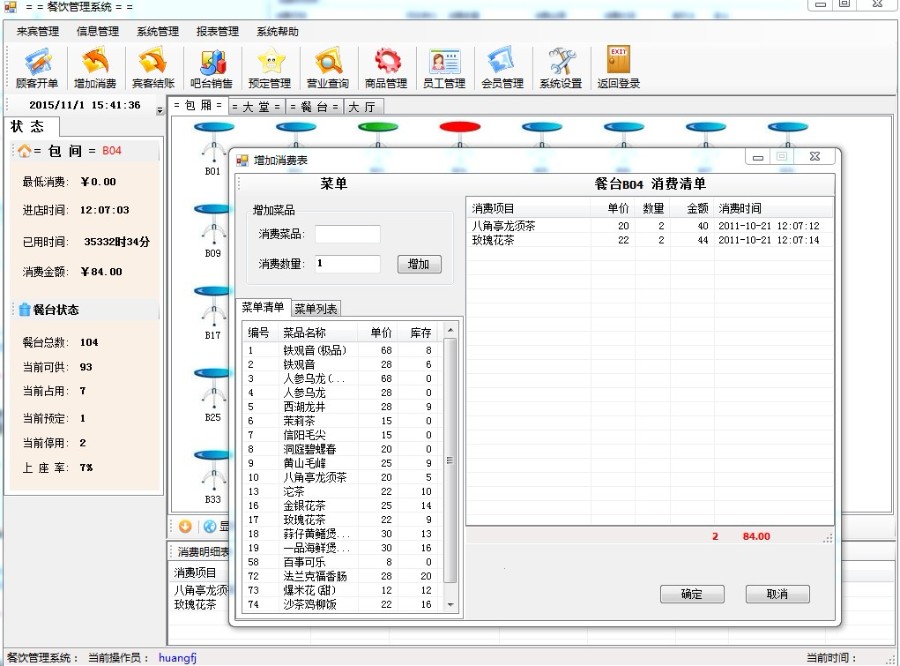Select the 顾客开单 toolbar icon

point(36,68)
